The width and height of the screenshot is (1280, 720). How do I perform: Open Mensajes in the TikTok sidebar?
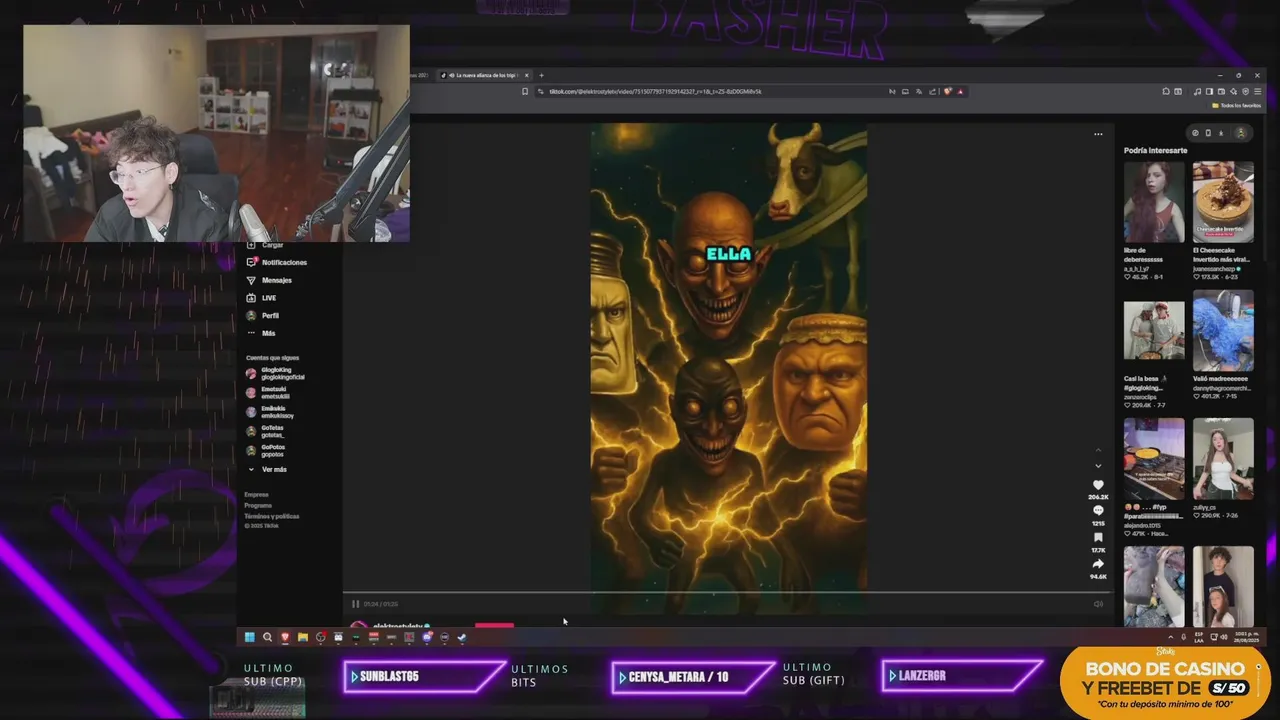[x=269, y=280]
